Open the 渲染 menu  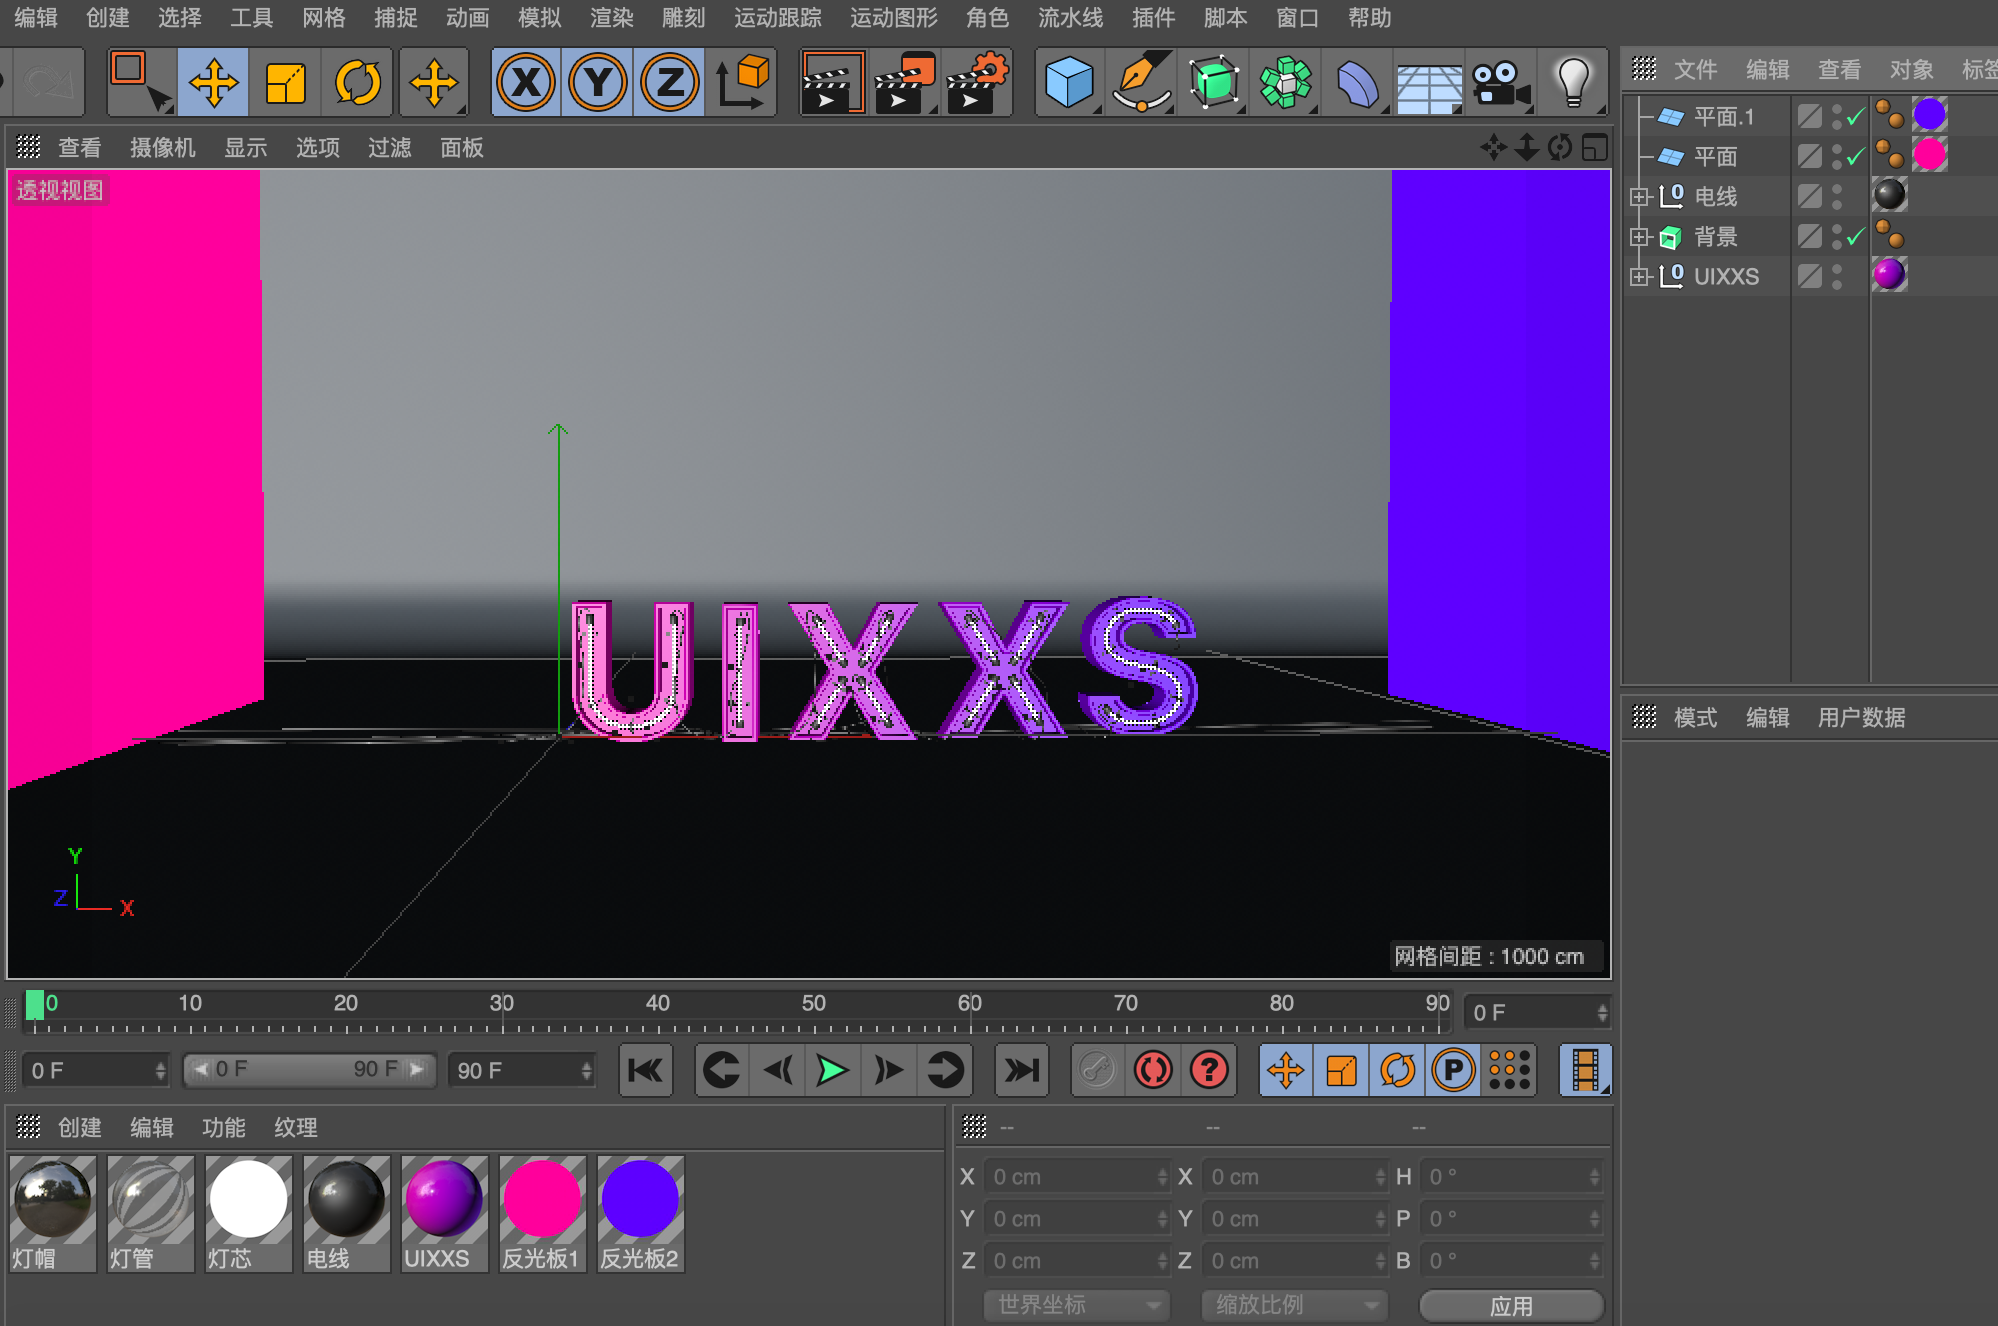pos(611,18)
